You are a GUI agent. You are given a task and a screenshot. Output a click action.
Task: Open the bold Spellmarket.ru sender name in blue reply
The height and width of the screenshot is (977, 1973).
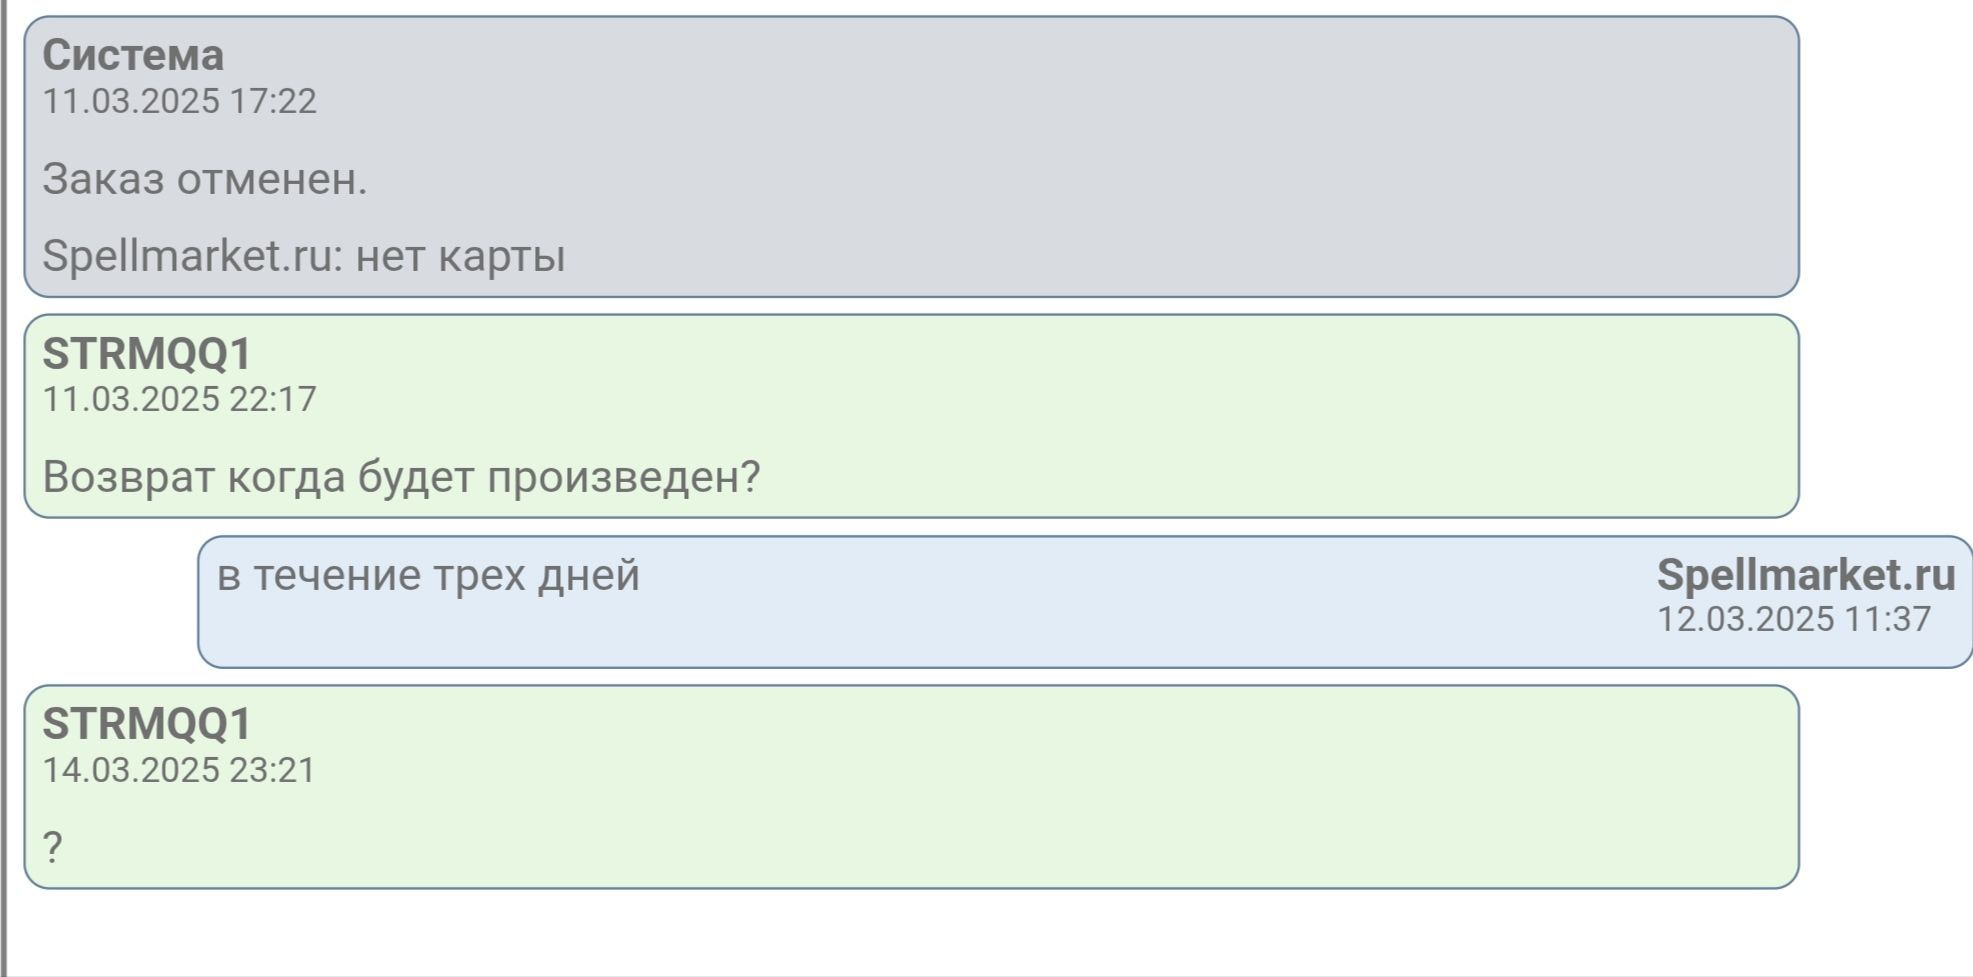[x=1805, y=574]
